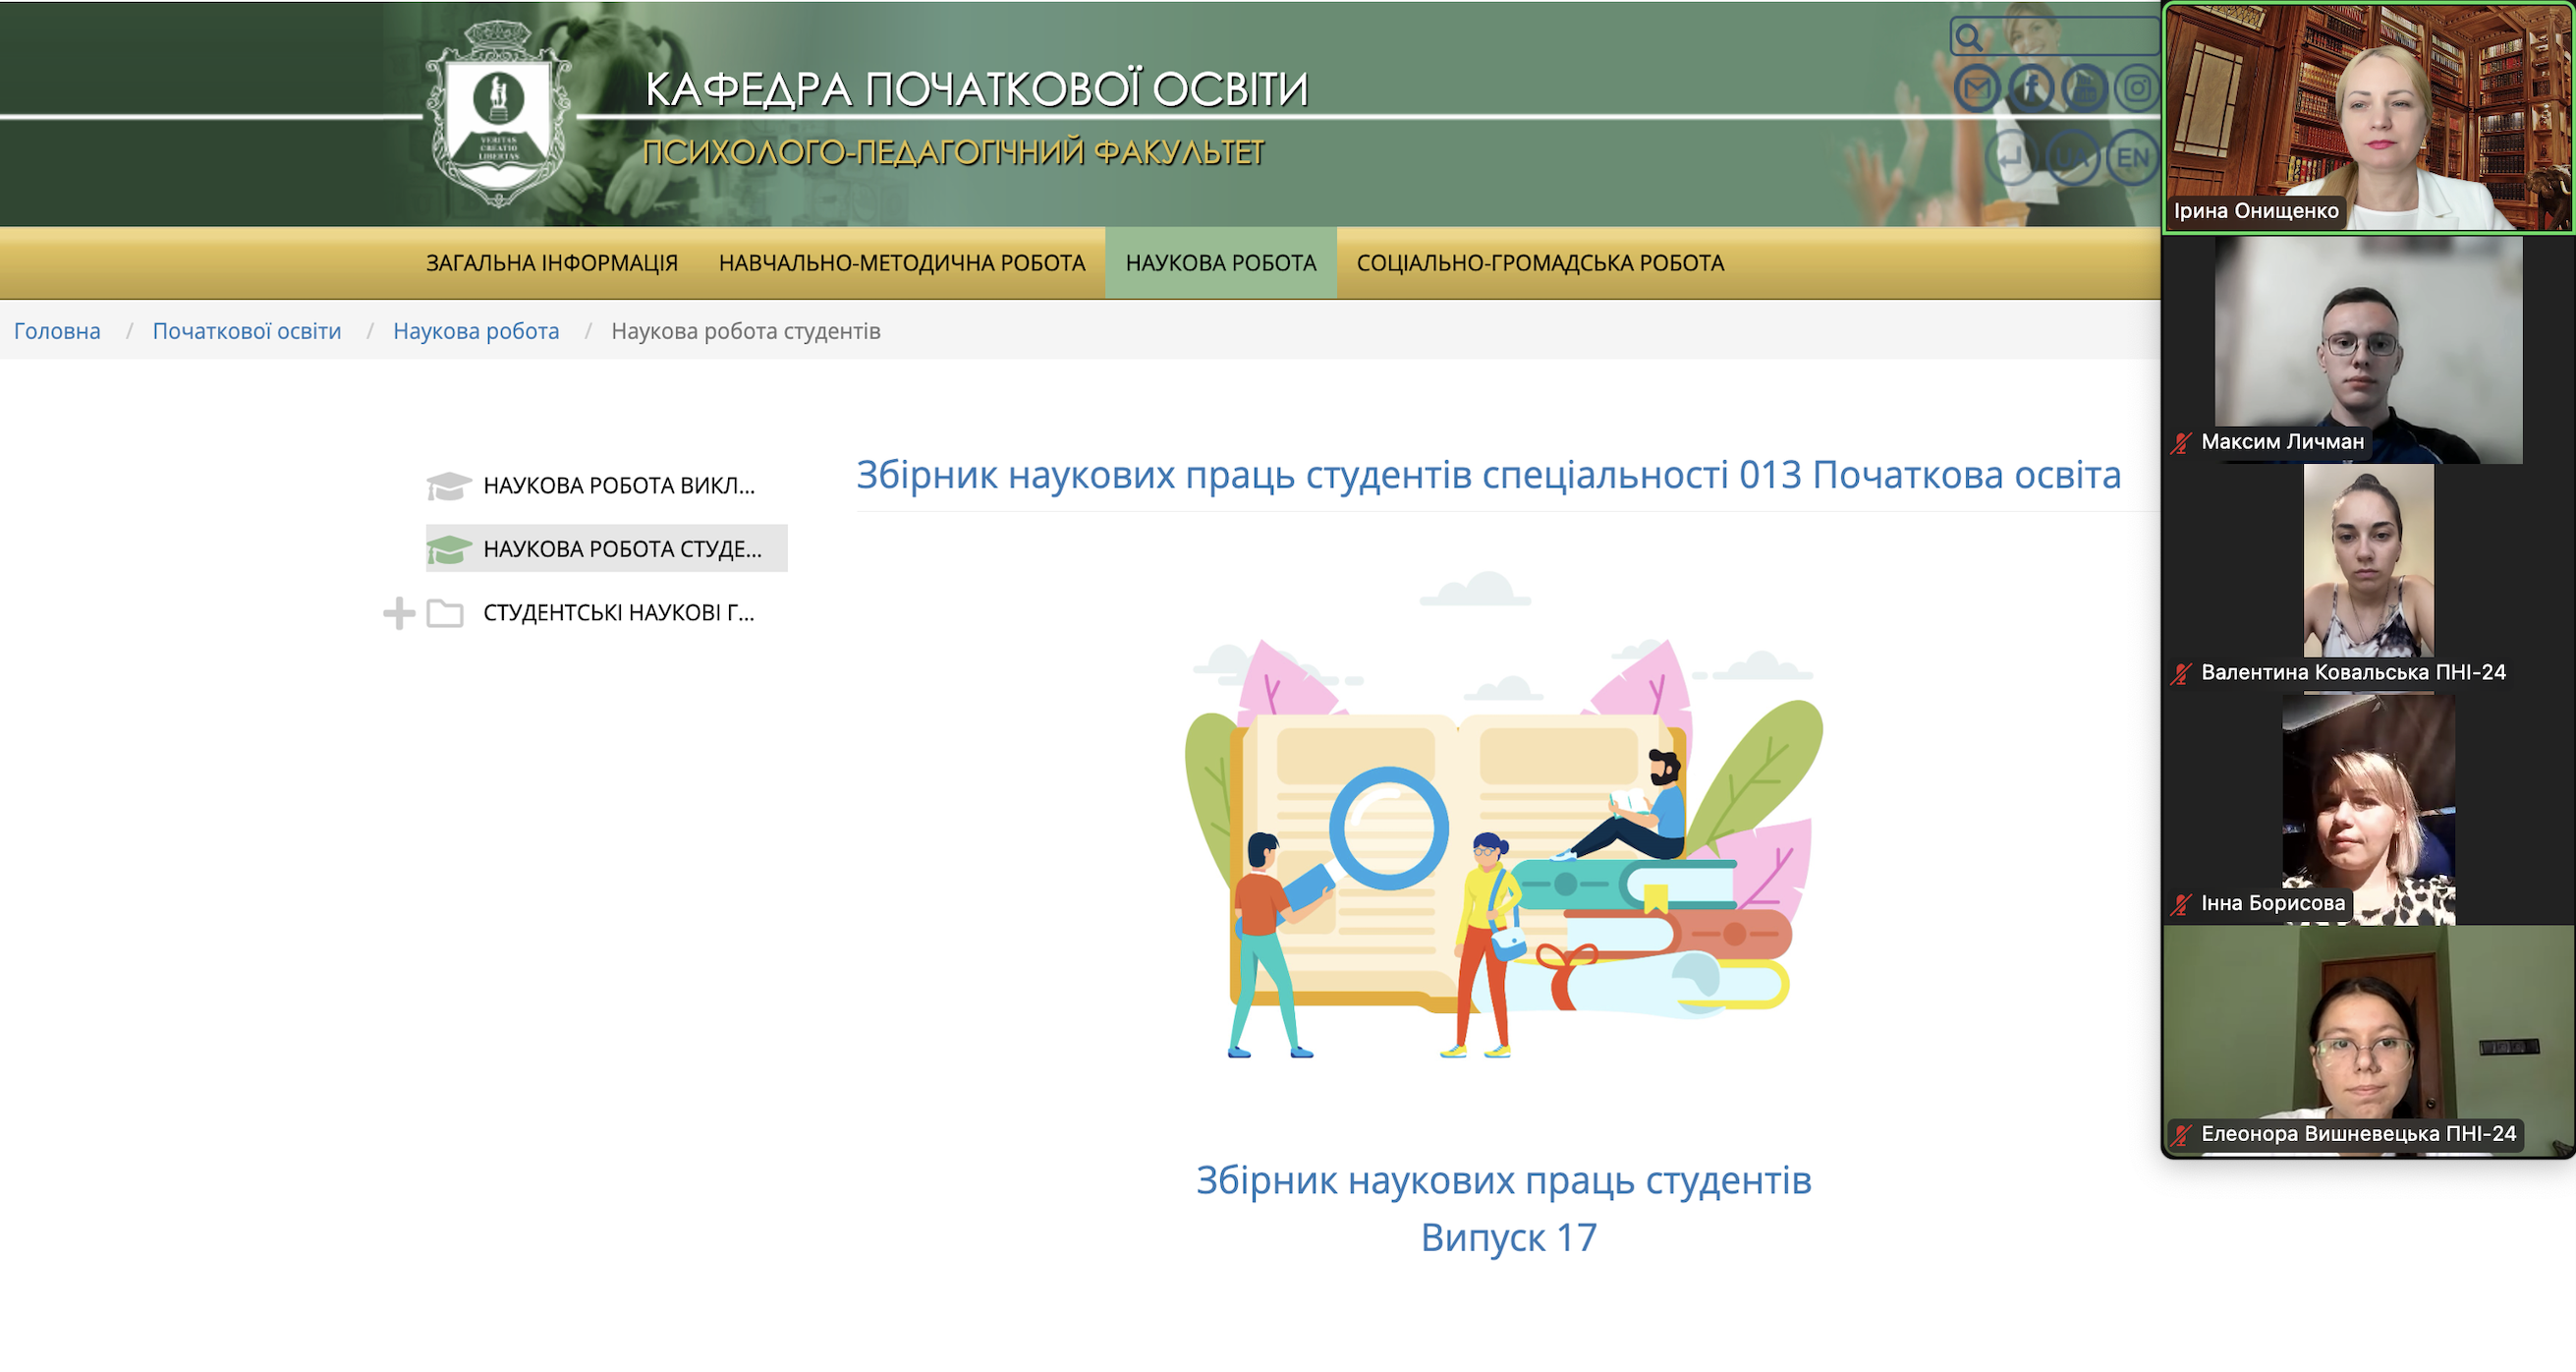Go to Головна breadcrumb link
The image size is (2576, 1372).
click(x=57, y=331)
